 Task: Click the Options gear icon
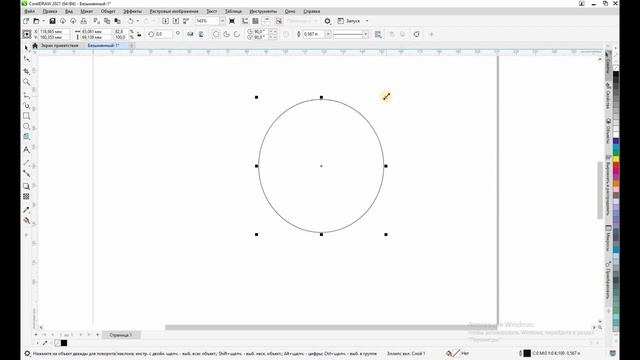327,21
